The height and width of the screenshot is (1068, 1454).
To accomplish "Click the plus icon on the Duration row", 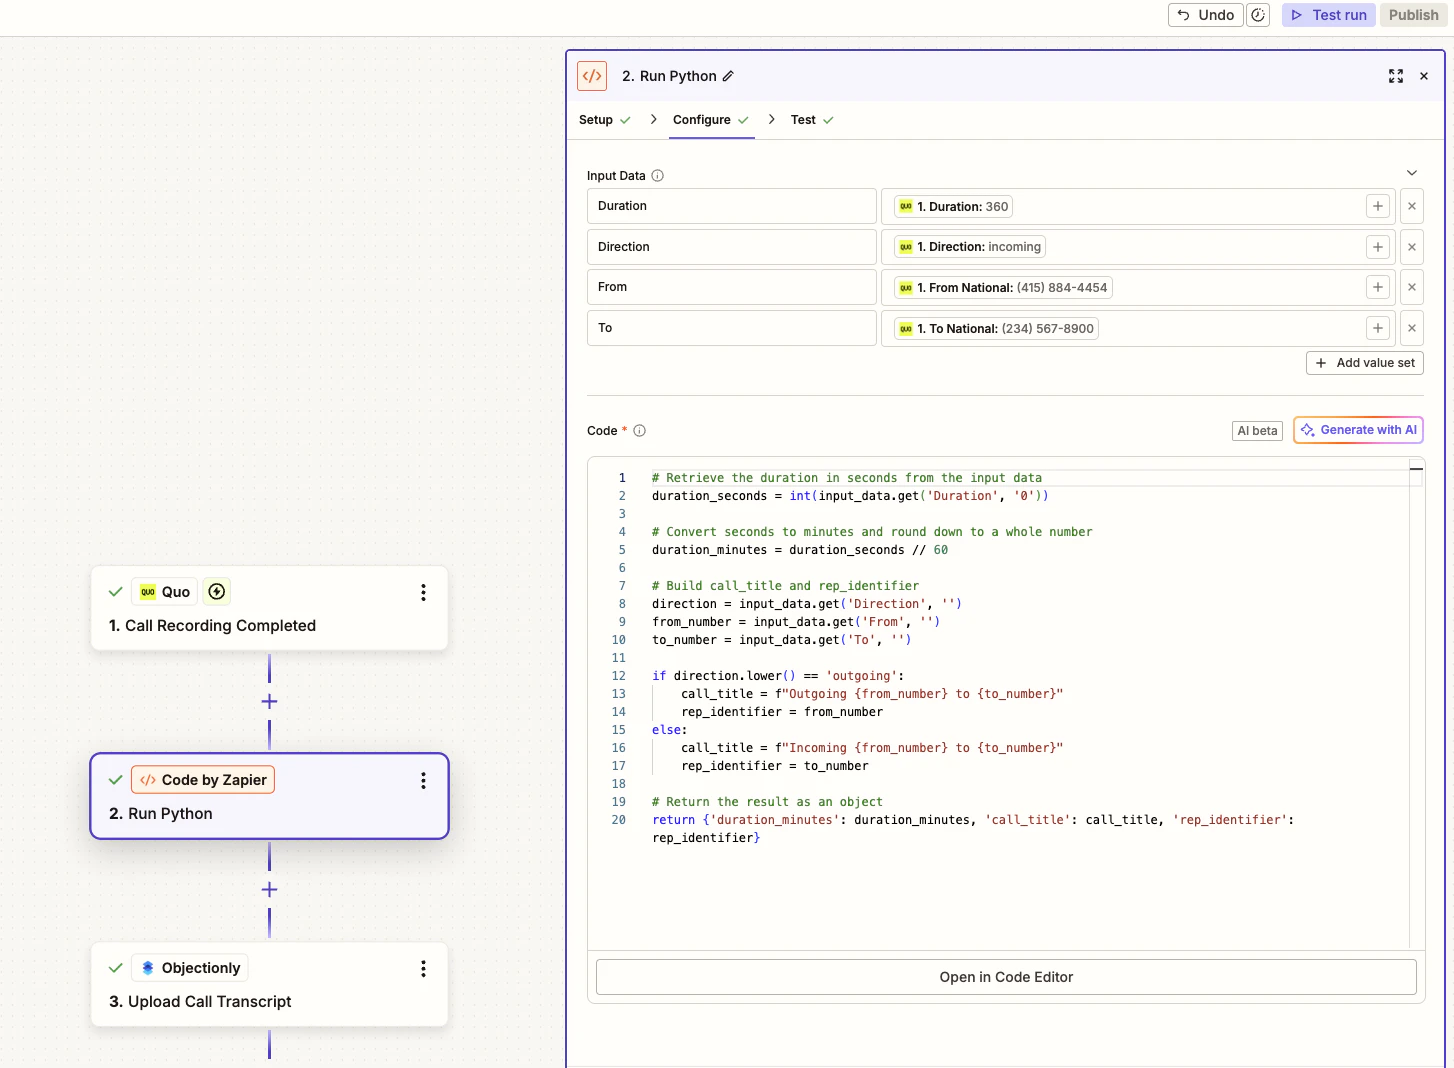I will [1377, 206].
